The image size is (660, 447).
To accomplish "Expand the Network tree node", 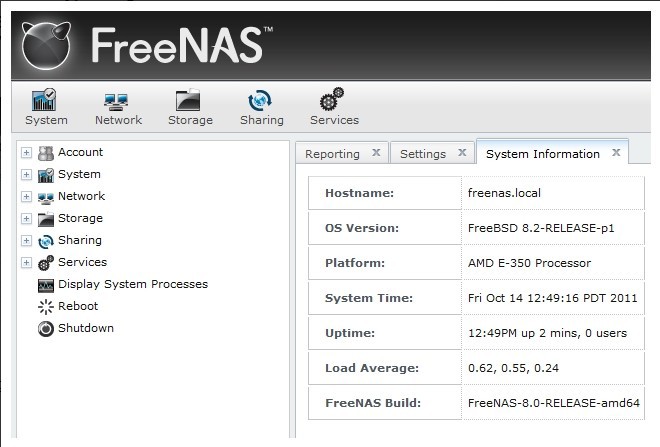I will (26, 197).
